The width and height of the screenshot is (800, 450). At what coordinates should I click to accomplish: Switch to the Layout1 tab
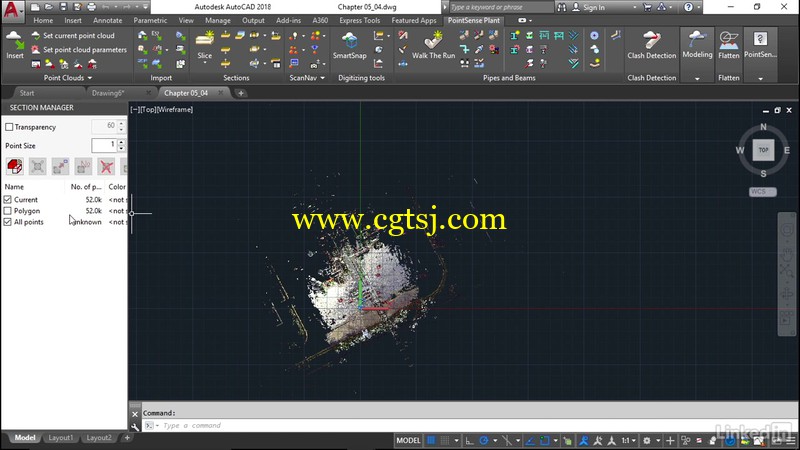61,438
